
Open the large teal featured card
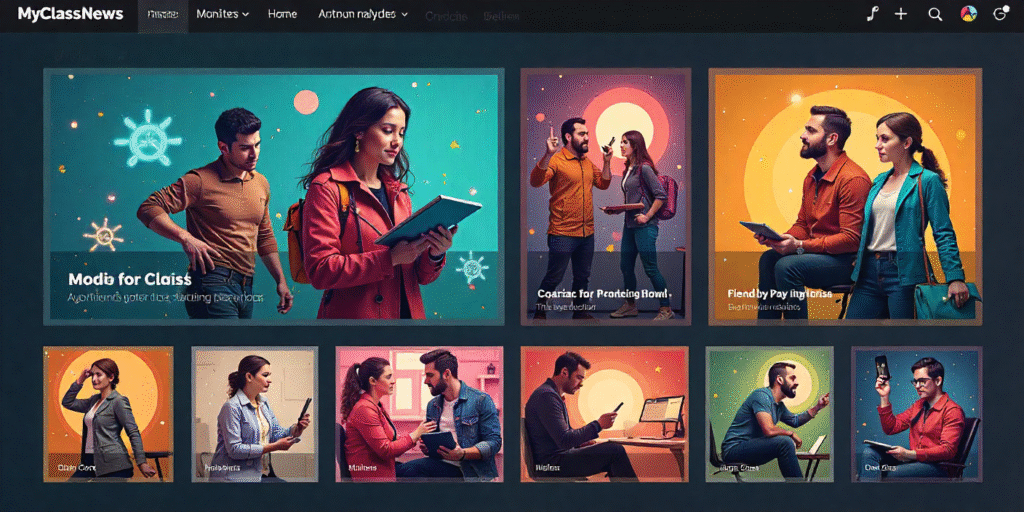[x=272, y=196]
